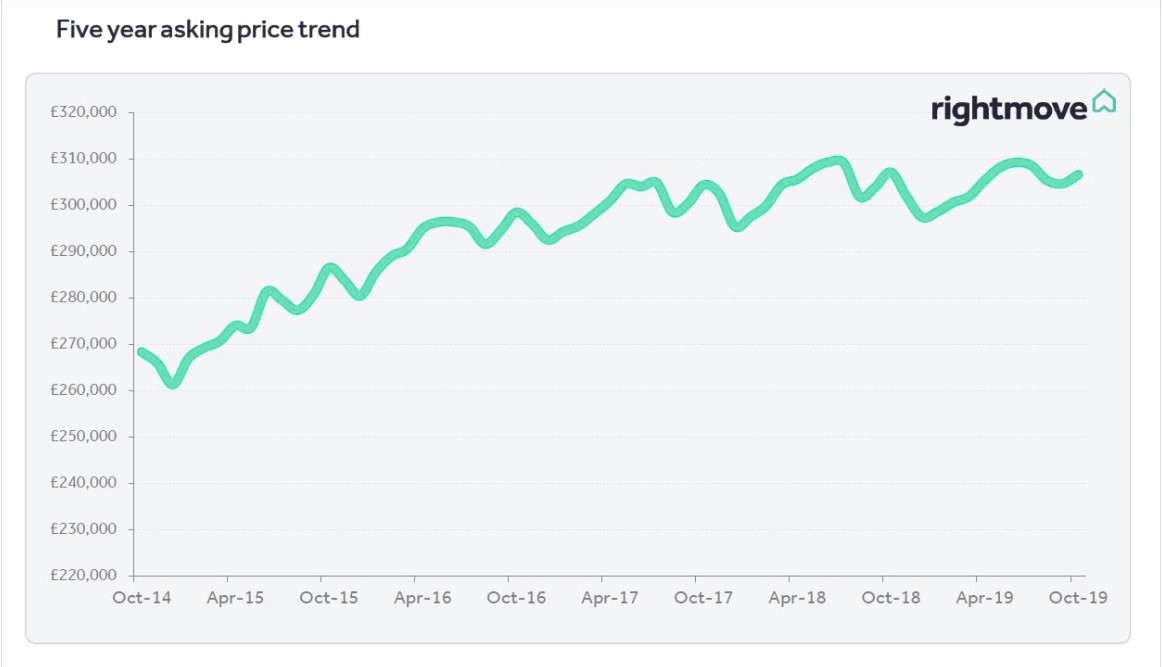Click the right end of the trend line
Screen dimensions: 1163x667
[1078, 175]
